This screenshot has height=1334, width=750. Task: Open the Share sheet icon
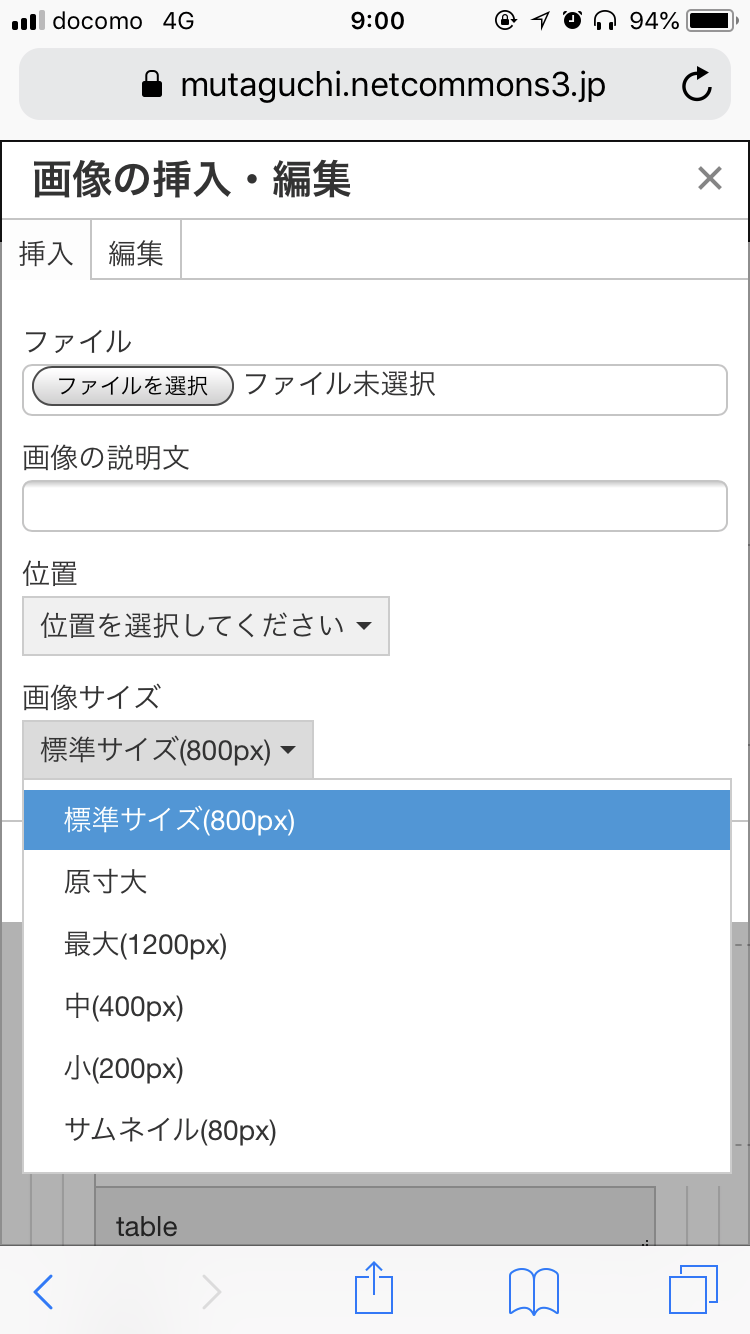point(373,1291)
